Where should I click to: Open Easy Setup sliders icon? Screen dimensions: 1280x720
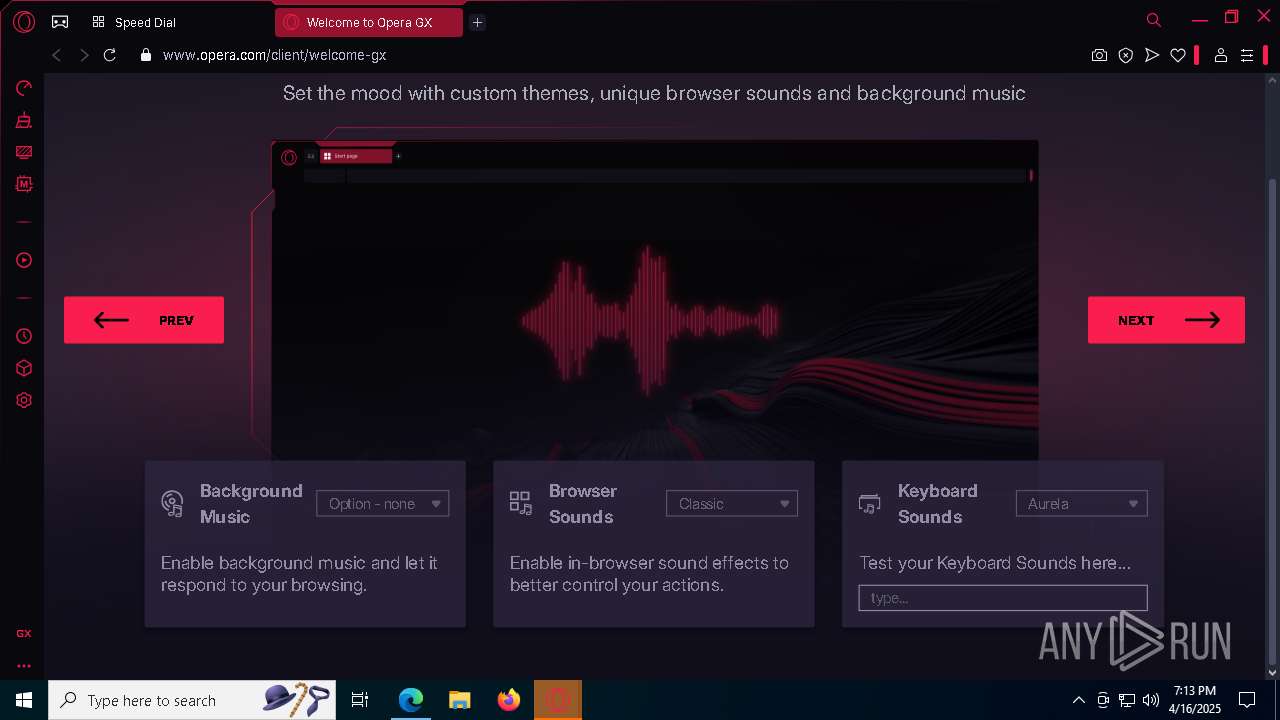pyautogui.click(x=1247, y=56)
